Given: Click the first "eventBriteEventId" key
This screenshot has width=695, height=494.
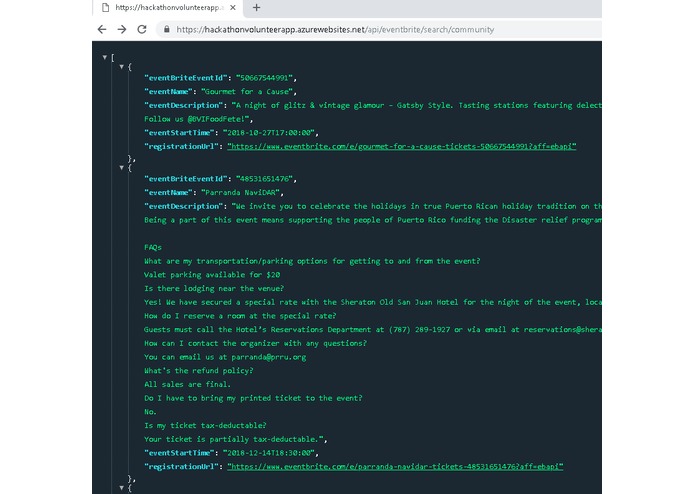Looking at the screenshot, I should click(185, 78).
